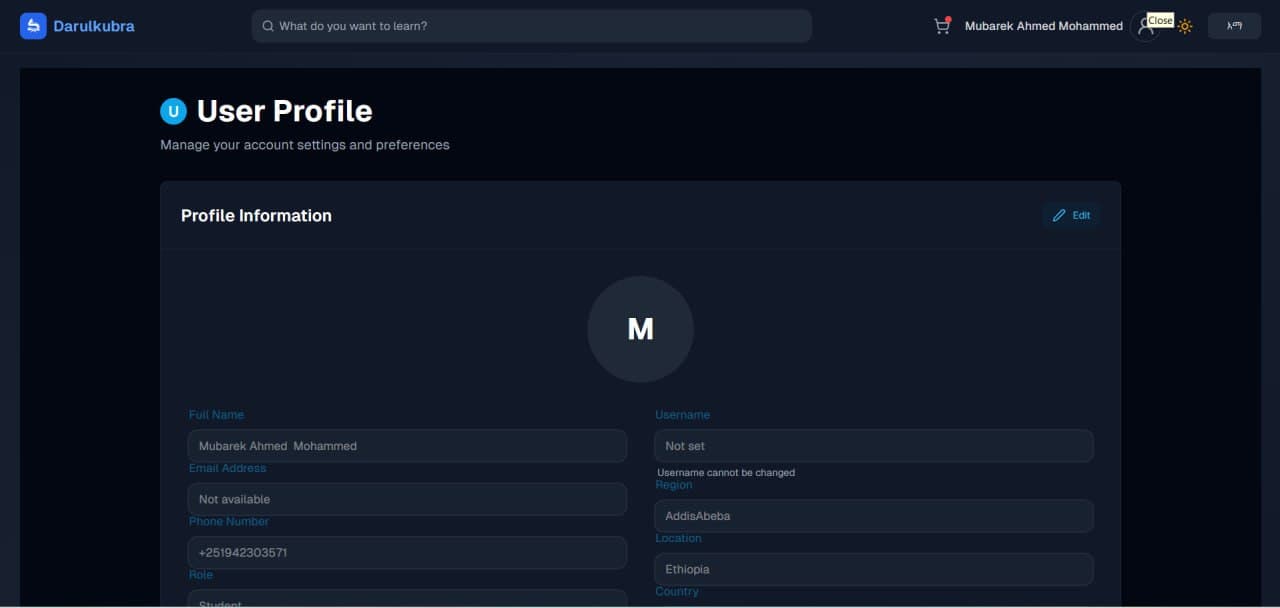
Task: Focus the 'What do you want to learn?' search box
Action: click(x=540, y=26)
